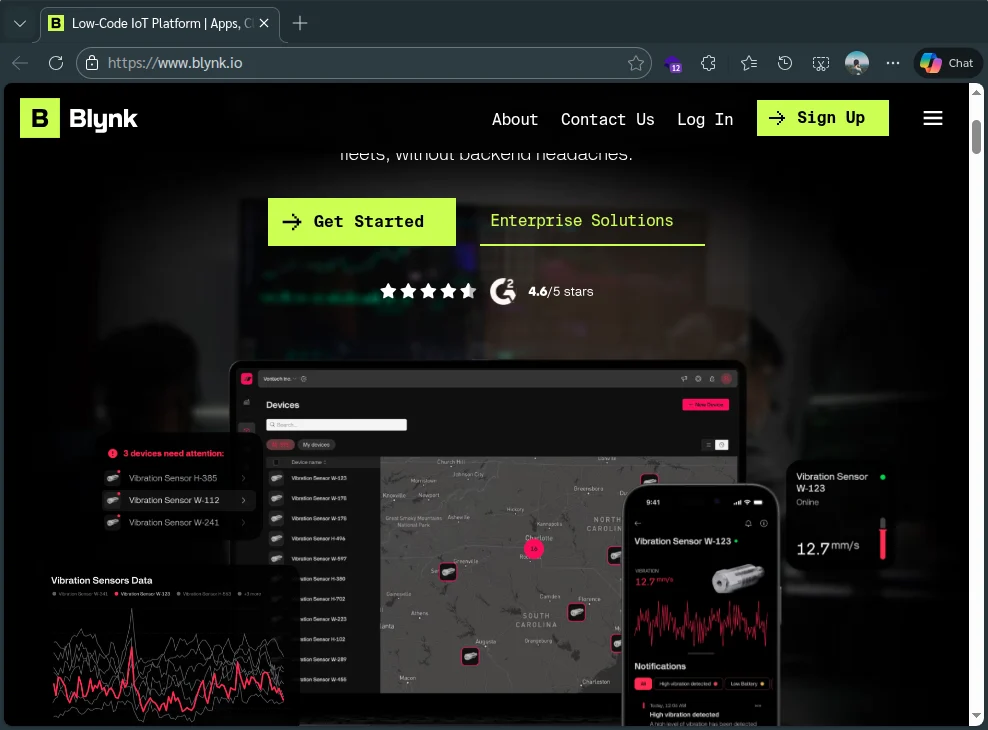This screenshot has height=730, width=988.
Task: Click the Get Started button
Action: (x=361, y=222)
